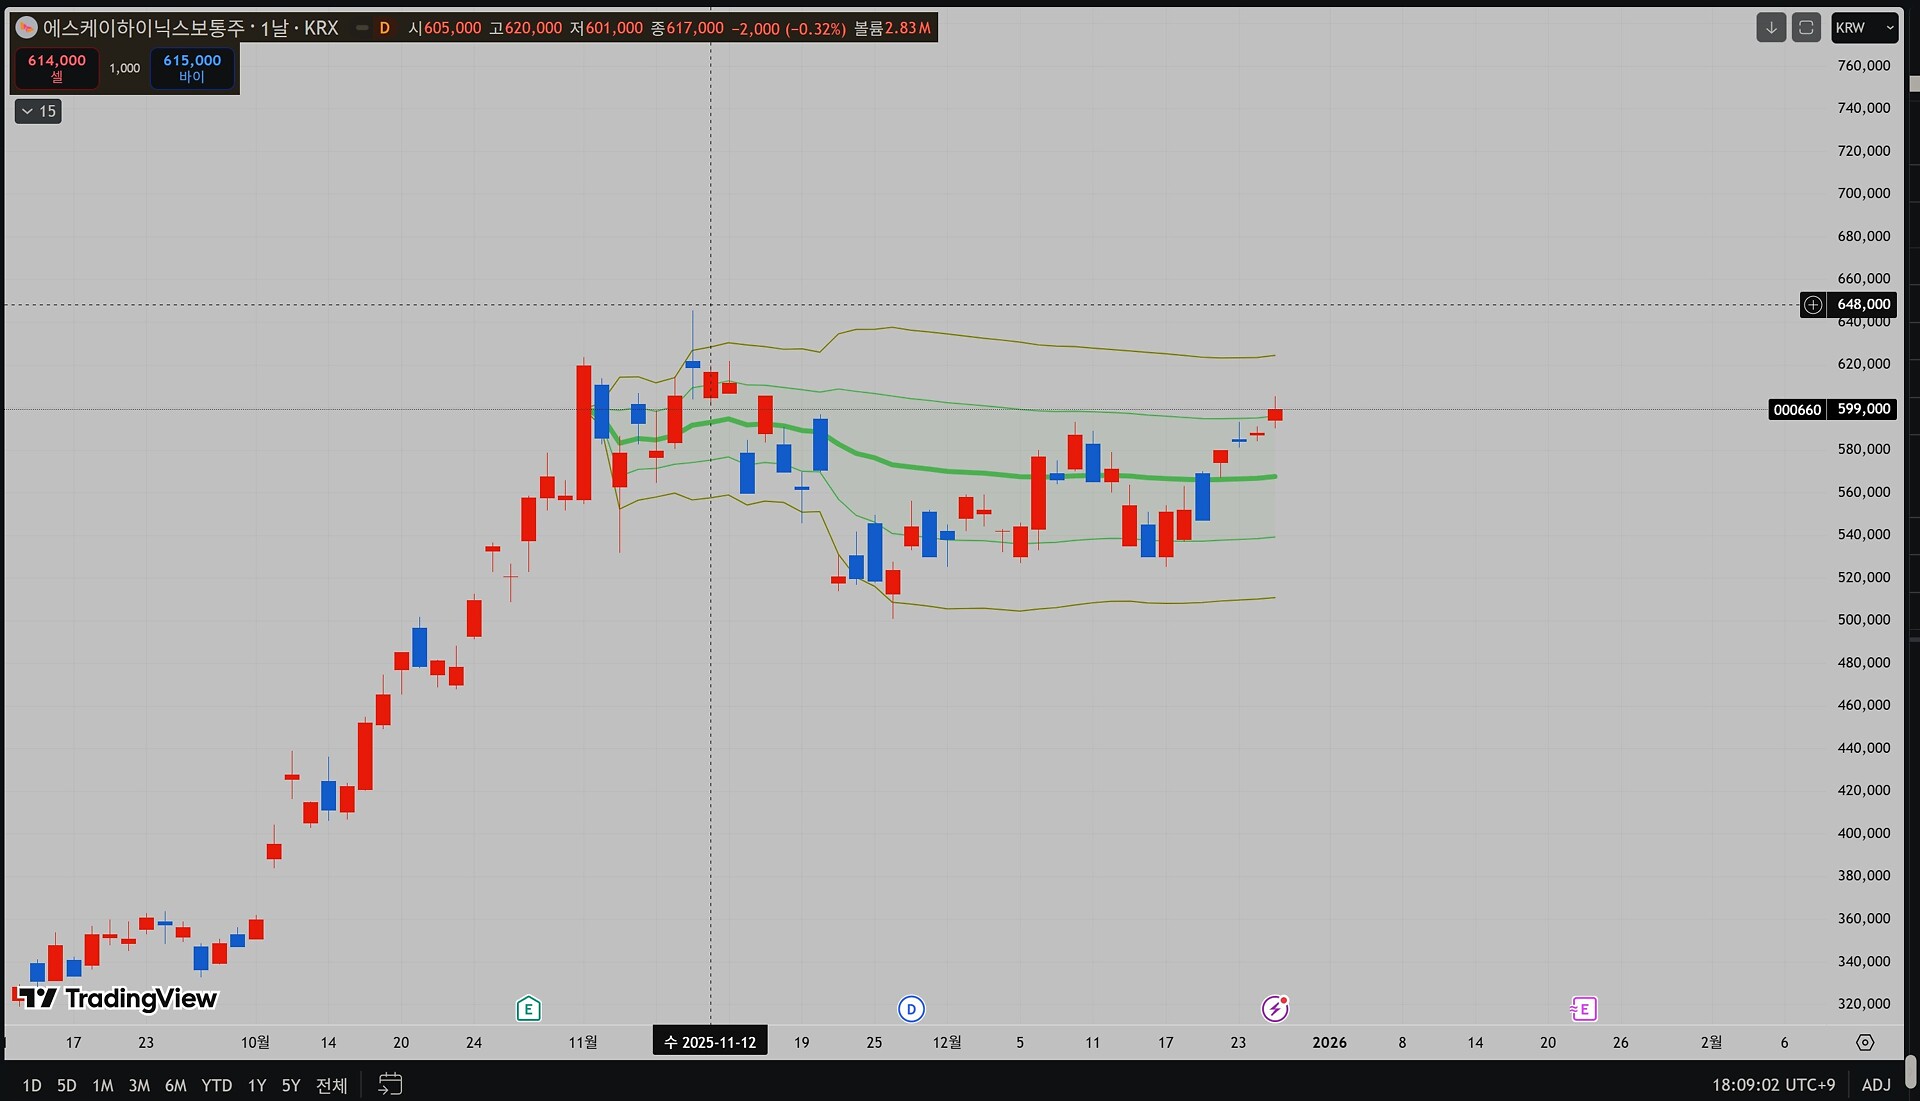Screen dimensions: 1920x1101
Task: Collapse the indicator legend showing 15
Action: (x=38, y=111)
